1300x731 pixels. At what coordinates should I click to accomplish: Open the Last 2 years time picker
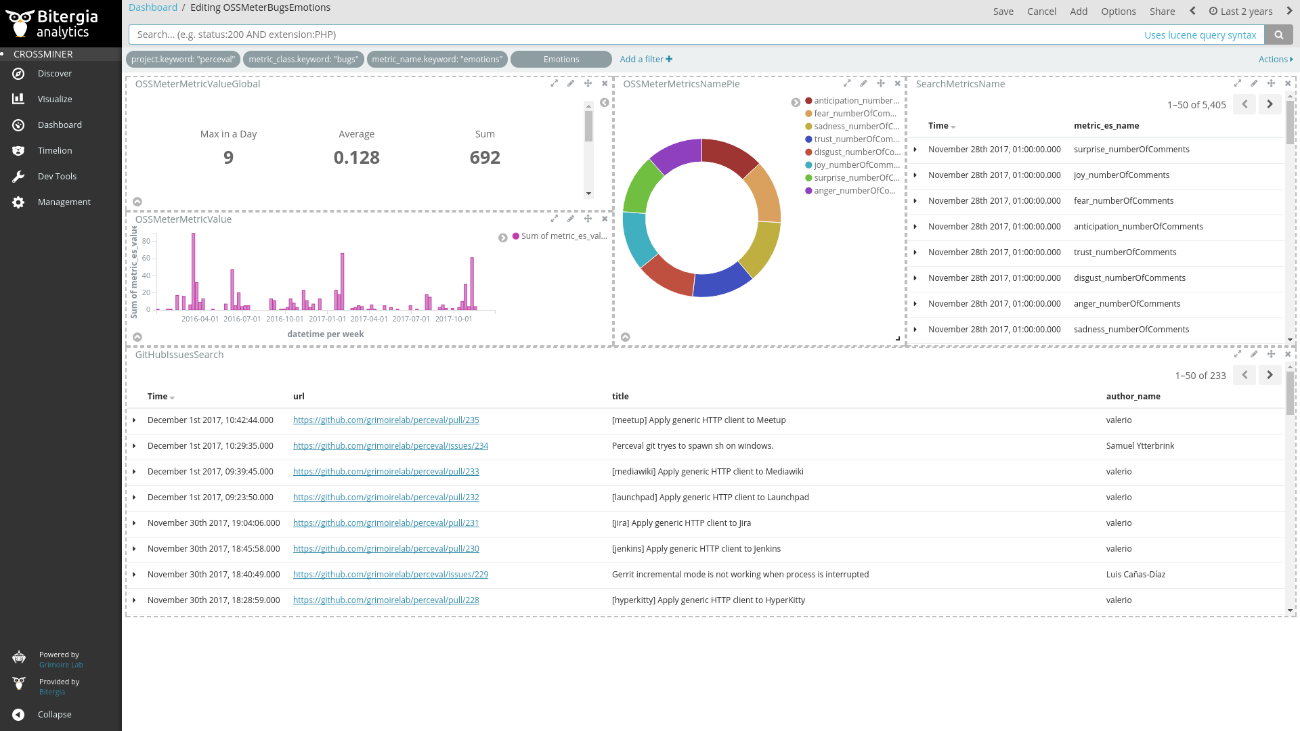click(1240, 11)
